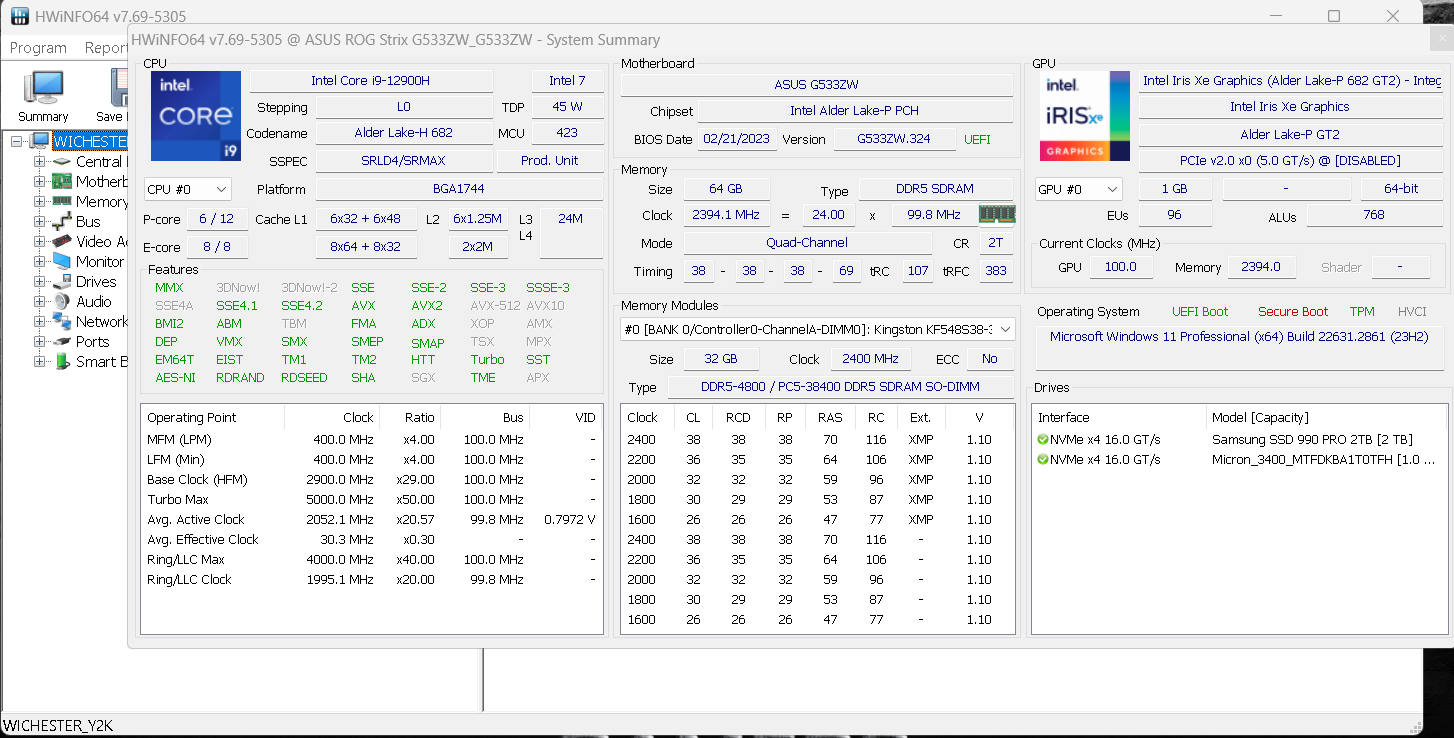Expand the Bus tree node
Image resolution: width=1454 pixels, height=738 pixels.
[39, 222]
